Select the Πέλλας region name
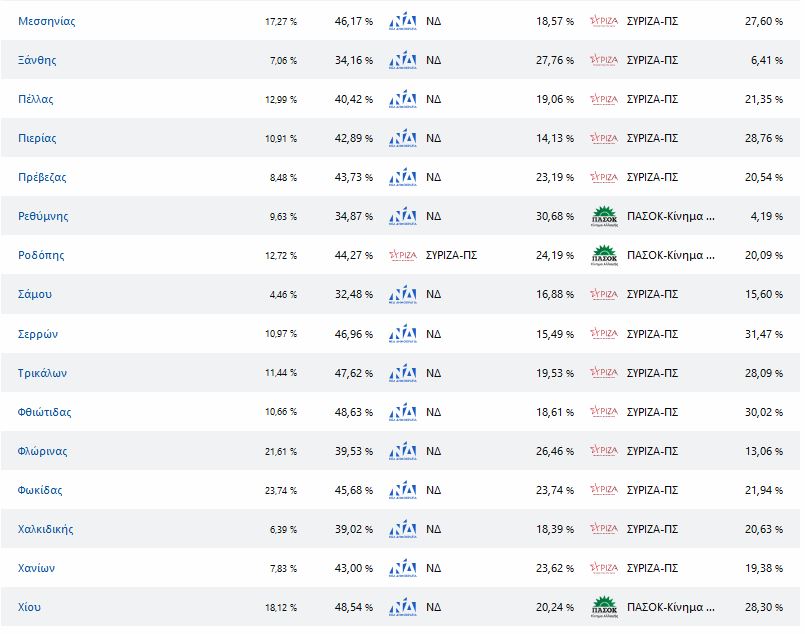 [36, 99]
